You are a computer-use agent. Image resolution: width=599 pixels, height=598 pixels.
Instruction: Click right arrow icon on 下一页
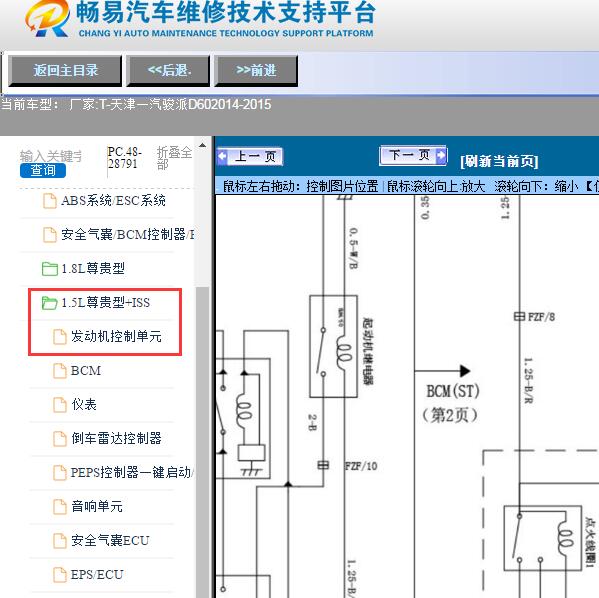tap(441, 155)
